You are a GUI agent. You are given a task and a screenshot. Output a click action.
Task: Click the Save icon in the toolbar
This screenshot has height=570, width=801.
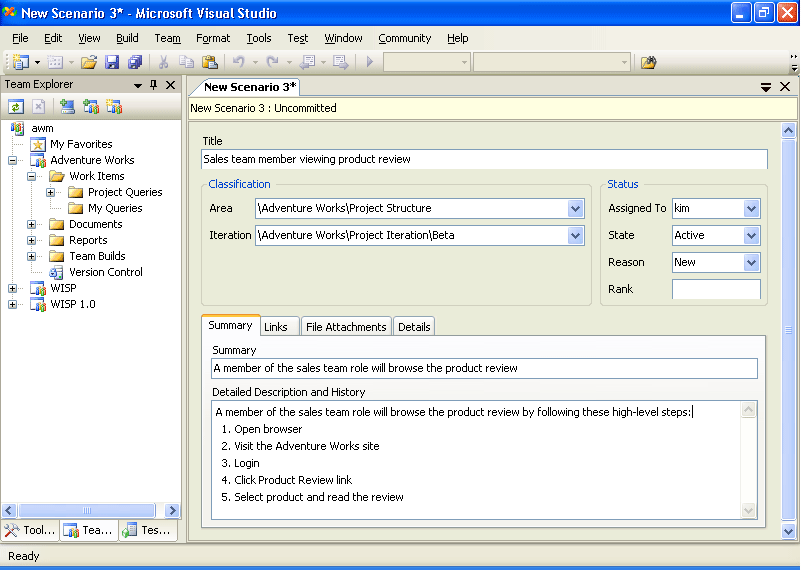[112, 62]
